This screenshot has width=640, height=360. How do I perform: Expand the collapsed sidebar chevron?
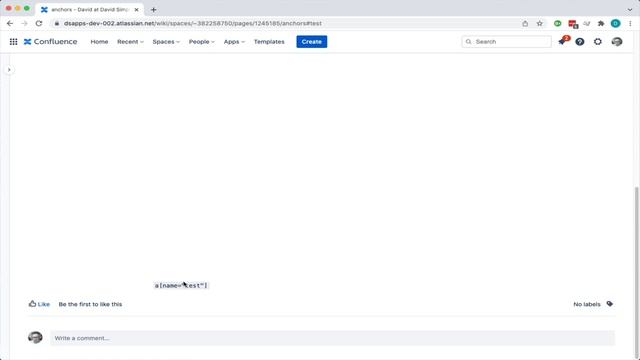9,70
